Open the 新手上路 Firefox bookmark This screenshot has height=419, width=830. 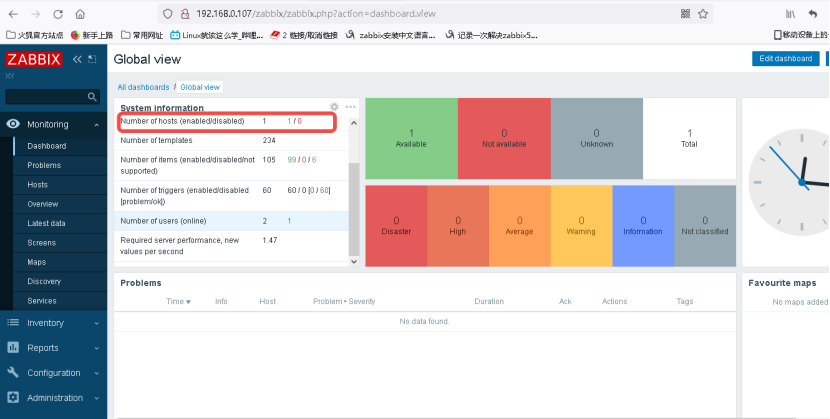point(92,35)
